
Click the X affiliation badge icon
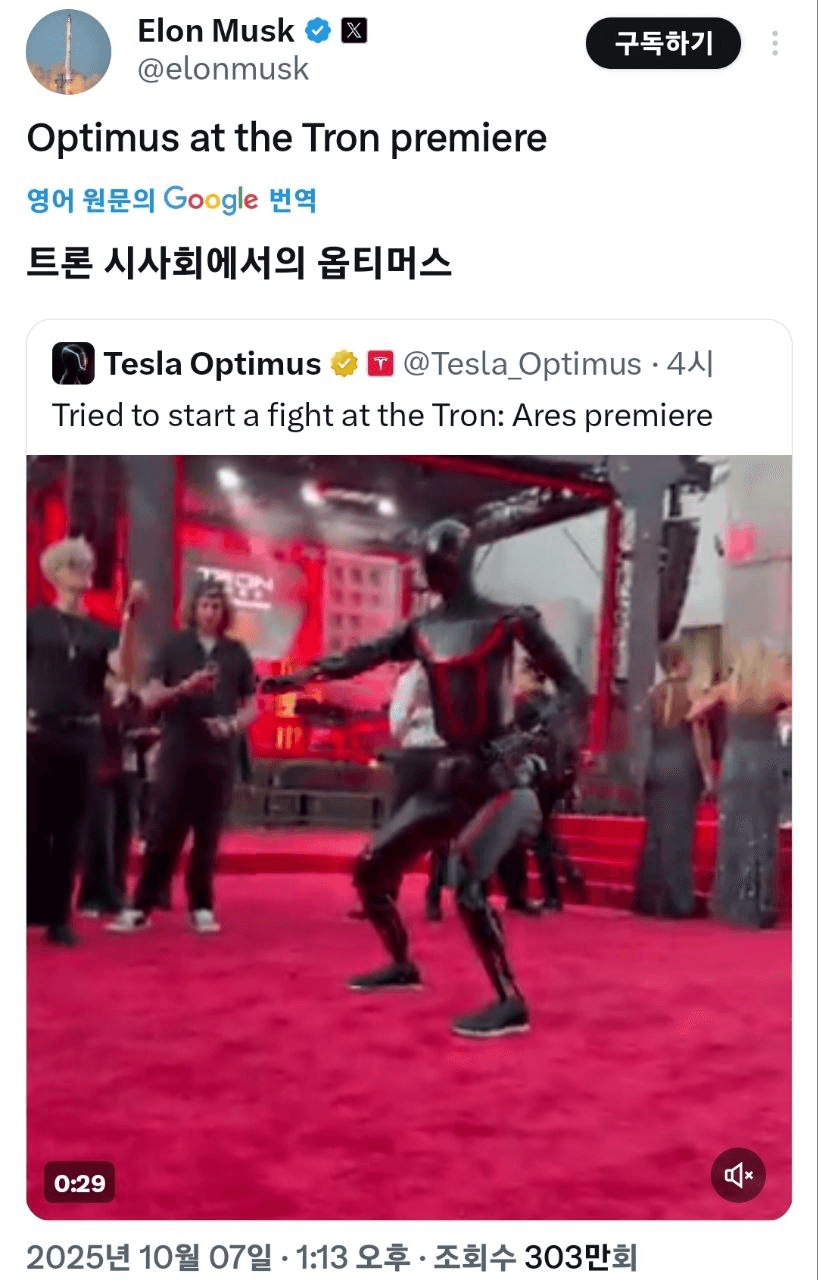(354, 31)
